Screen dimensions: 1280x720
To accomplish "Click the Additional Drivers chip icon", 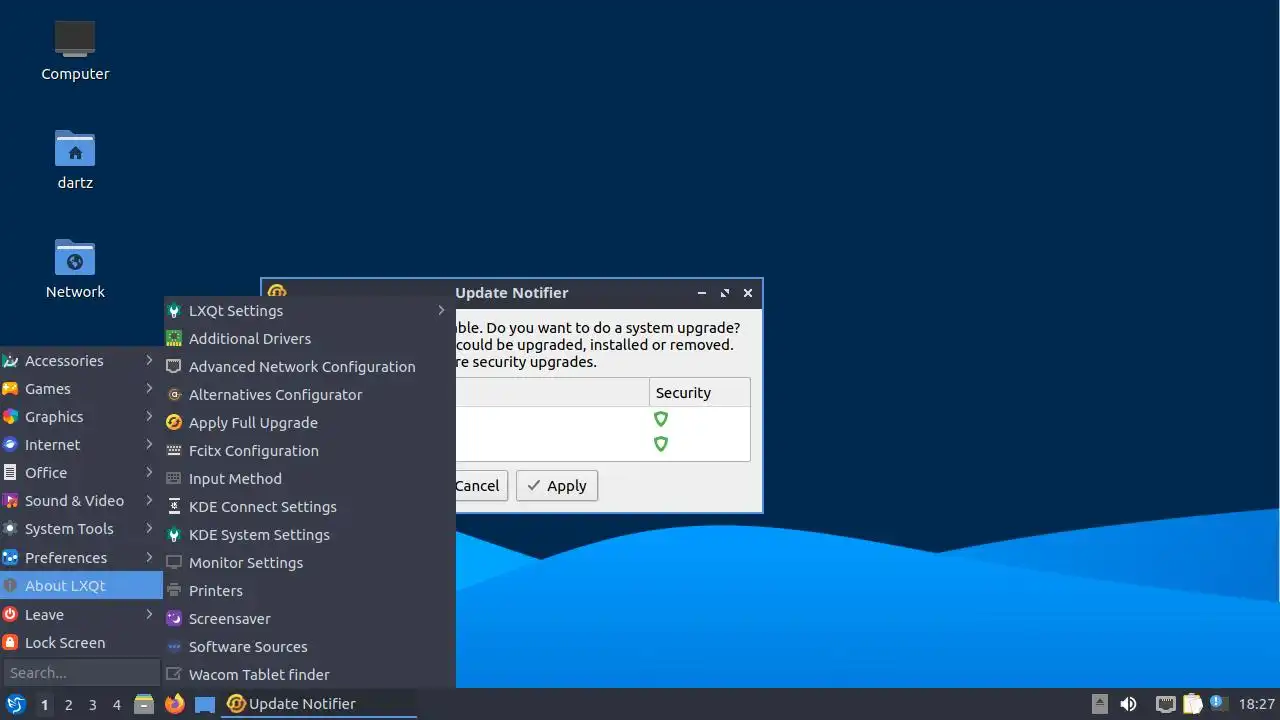I will (174, 339).
